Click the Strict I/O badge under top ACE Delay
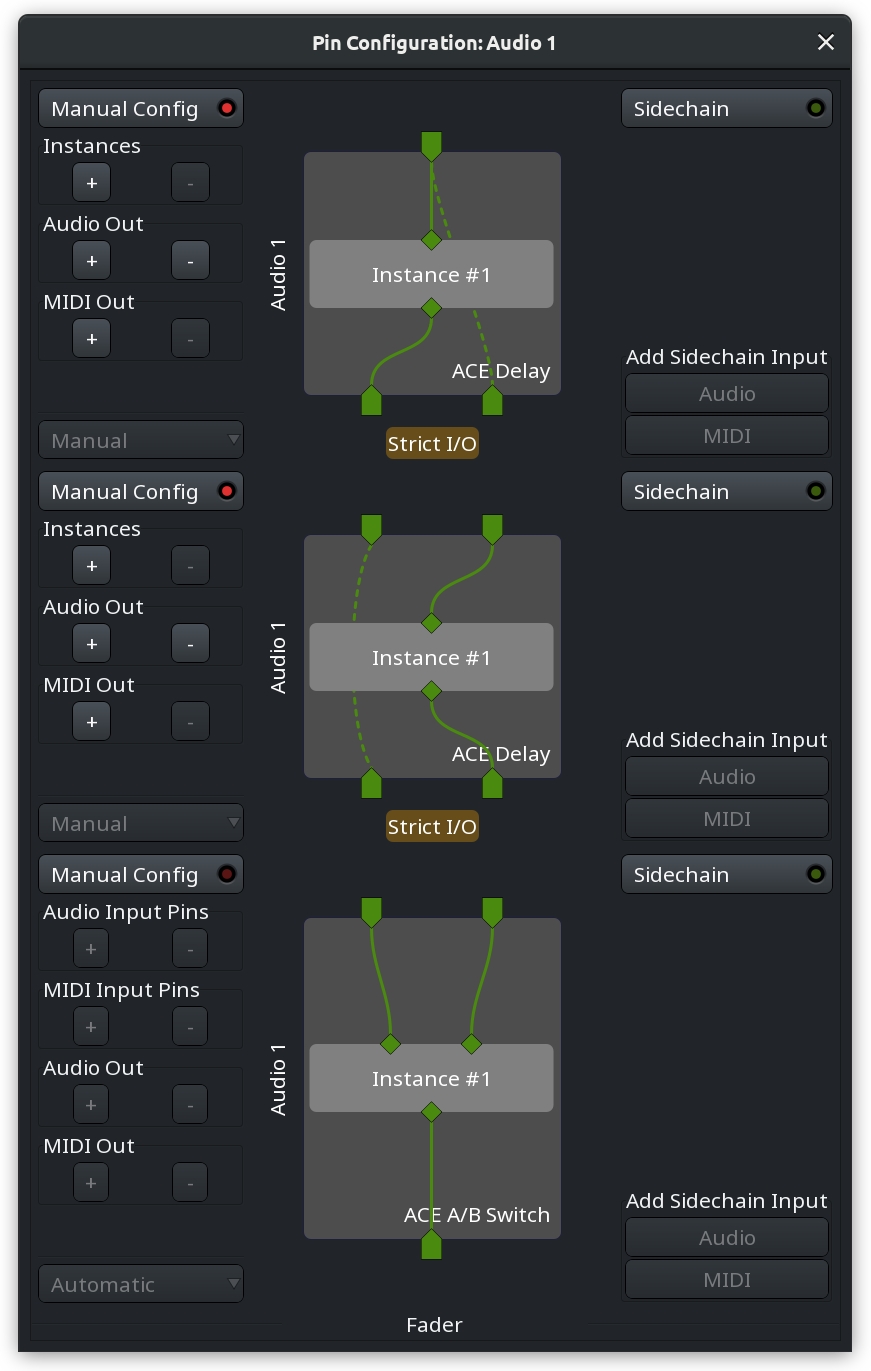 (432, 443)
